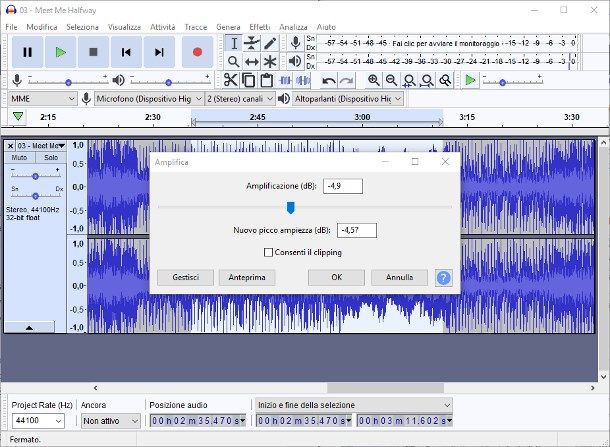Viewport: 610px width, 447px height.
Task: Click the Amplificazione (dB) input field
Action: (343, 186)
